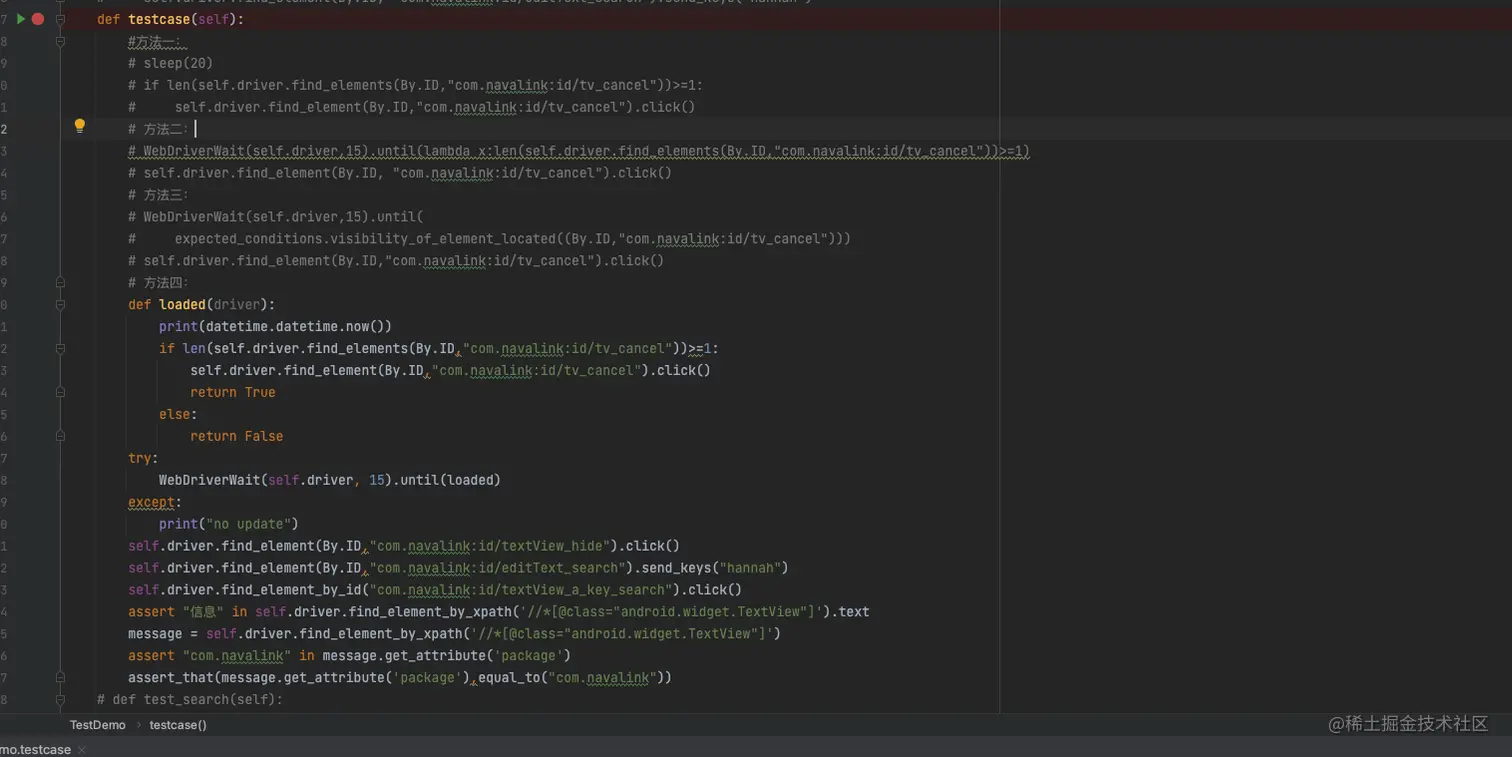Click fold end marker at assert_that line

(60, 677)
